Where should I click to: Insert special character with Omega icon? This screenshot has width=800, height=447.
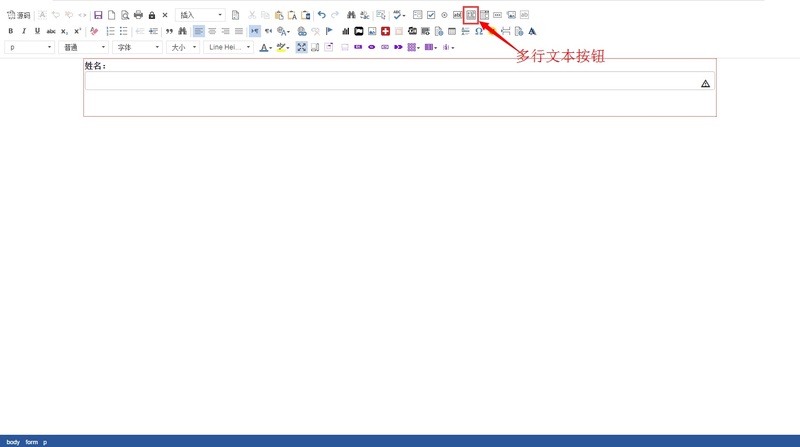(x=479, y=31)
